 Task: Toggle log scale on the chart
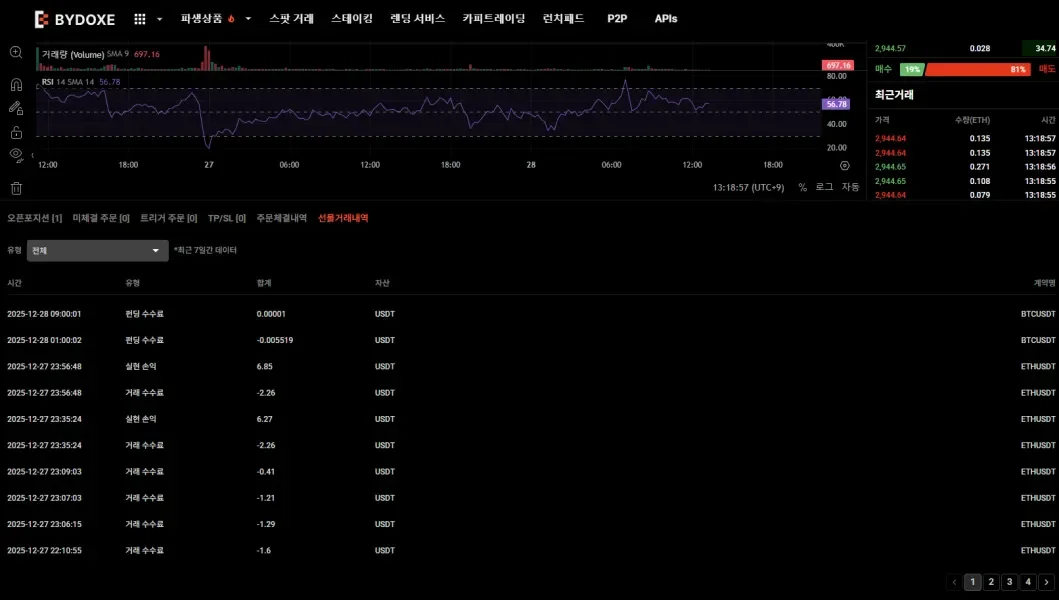[824, 186]
